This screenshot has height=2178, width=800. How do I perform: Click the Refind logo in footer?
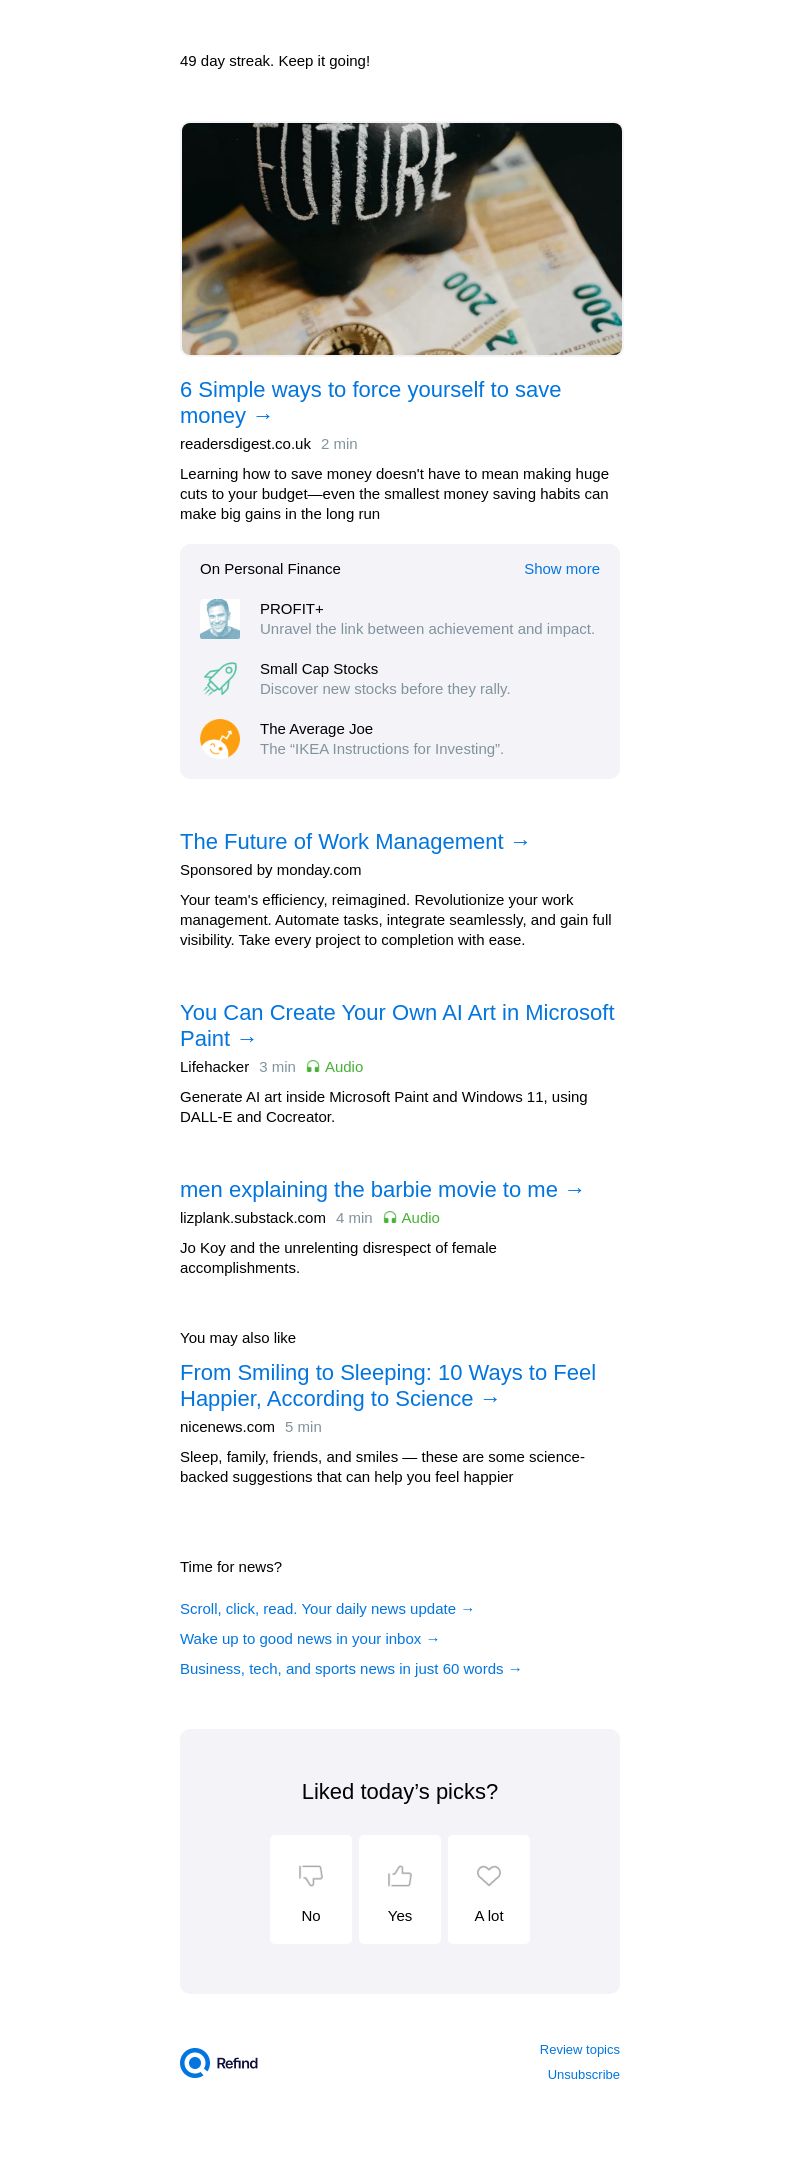pyautogui.click(x=220, y=2063)
